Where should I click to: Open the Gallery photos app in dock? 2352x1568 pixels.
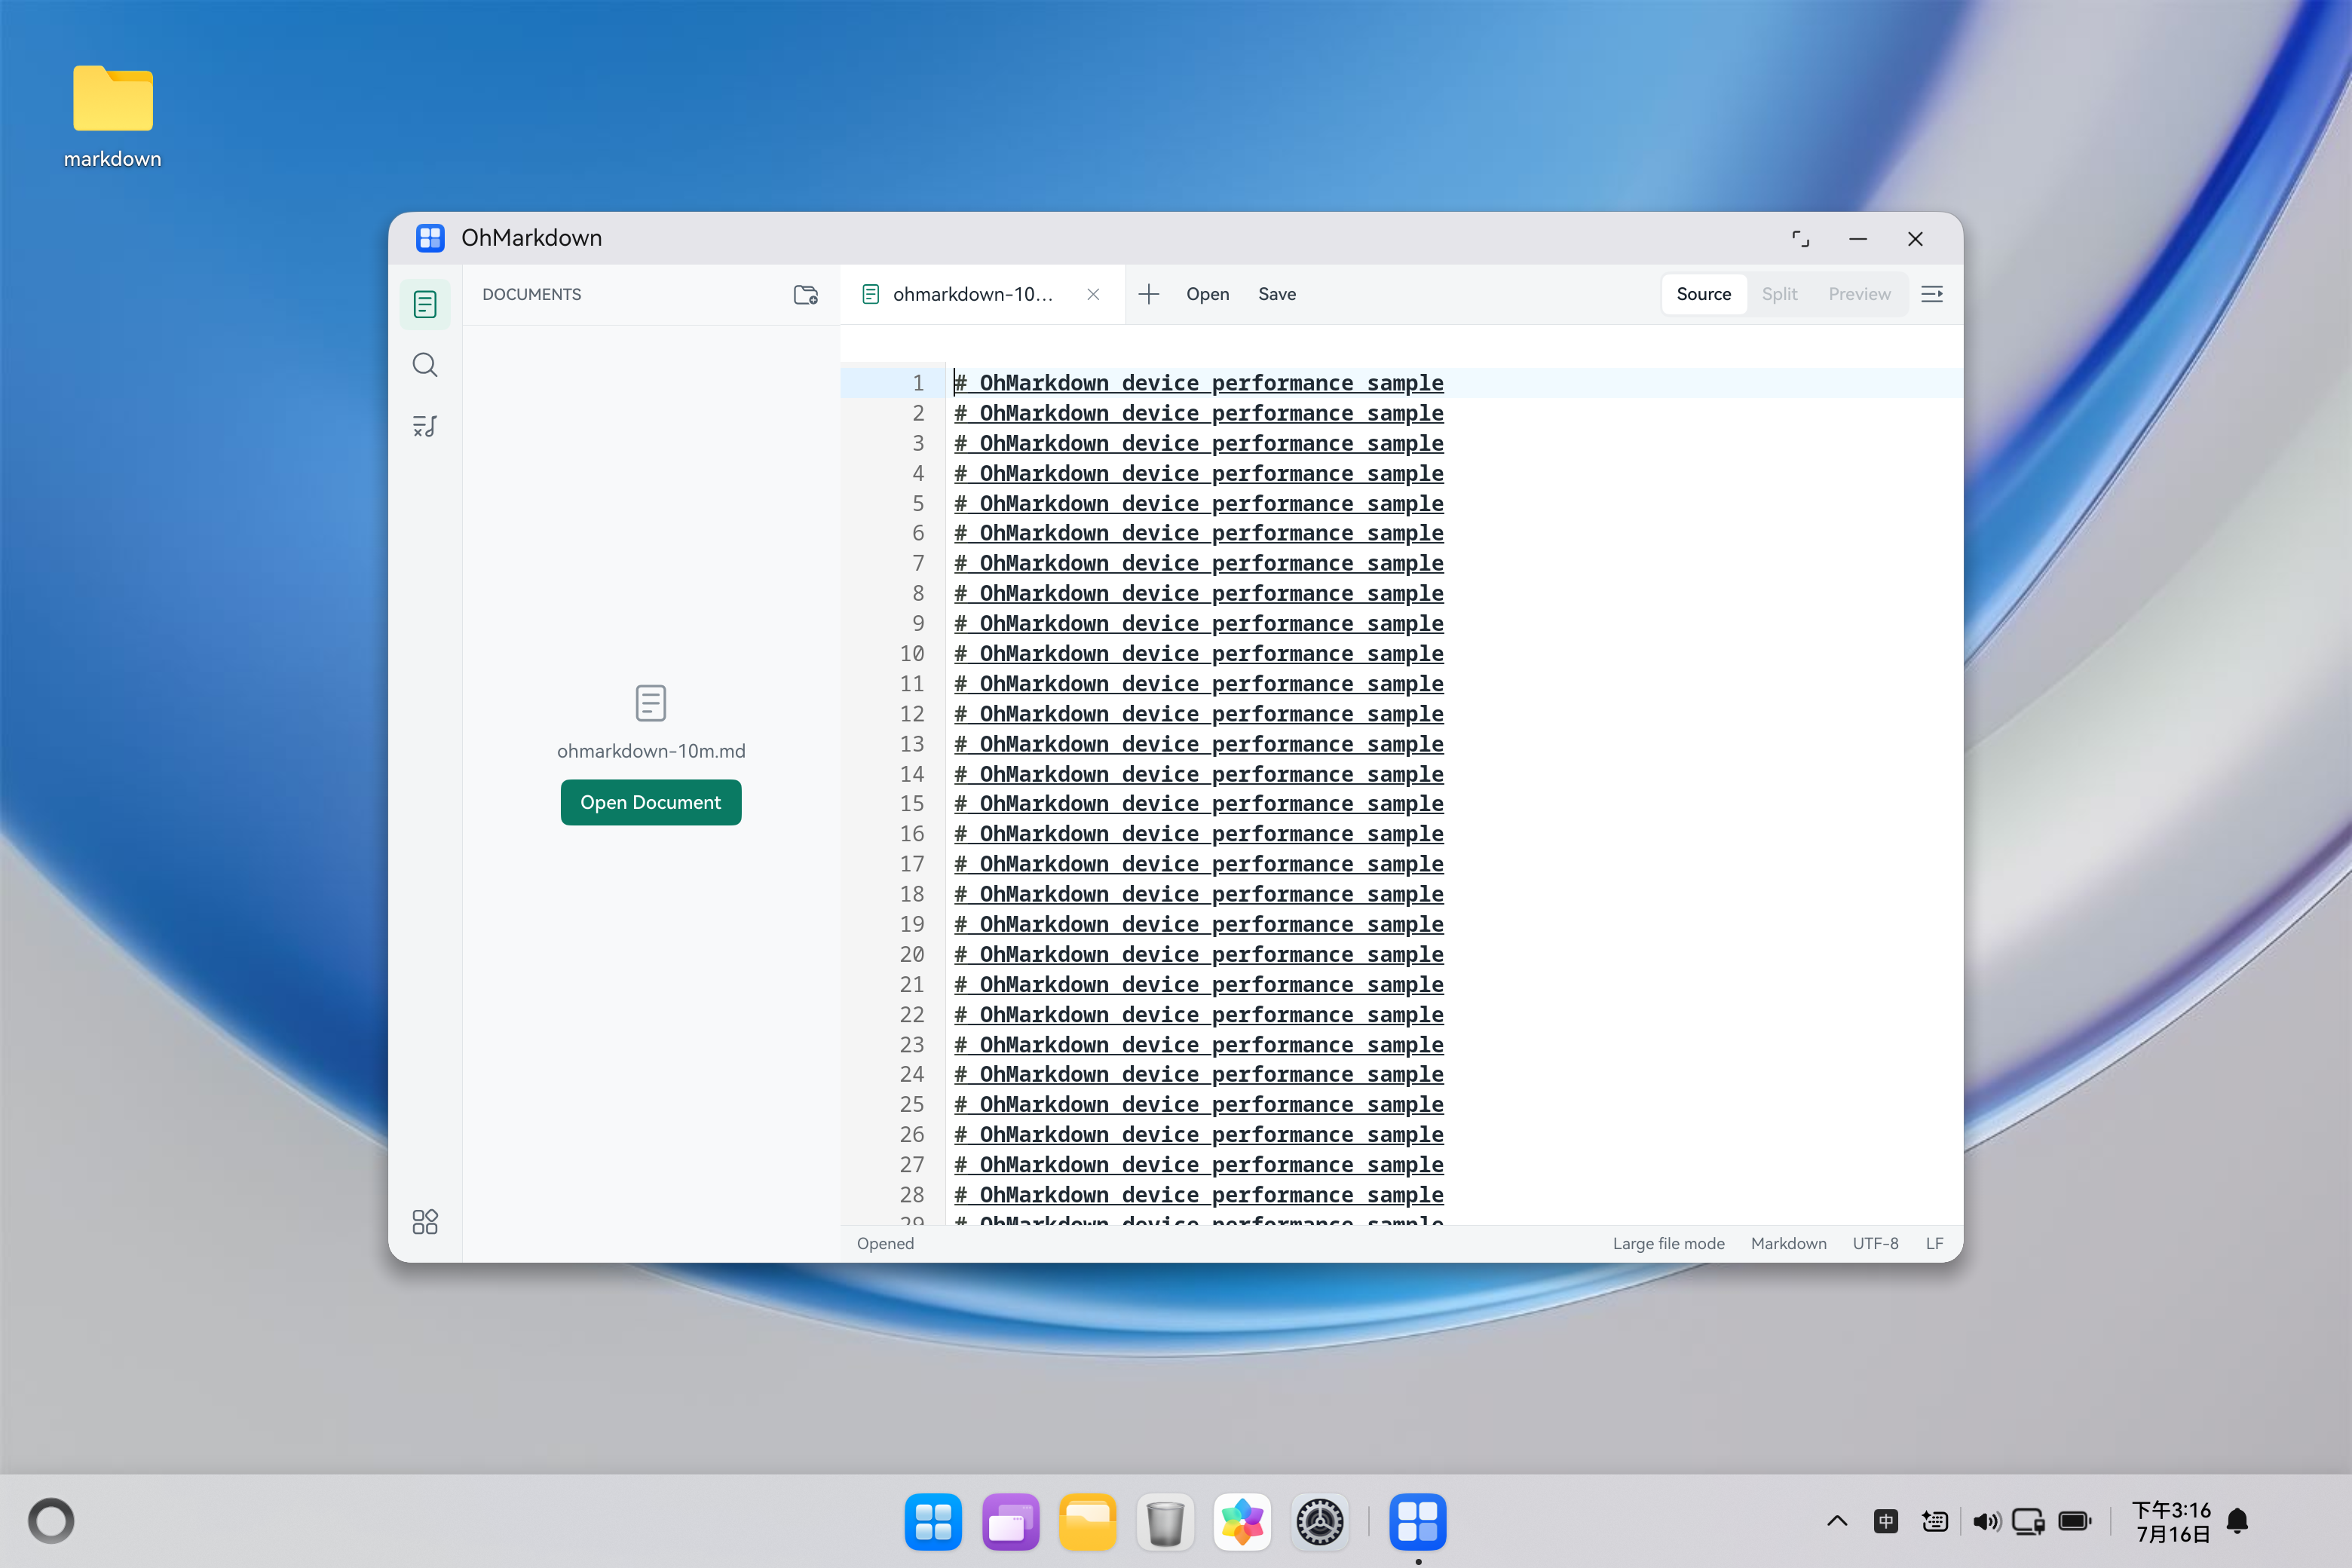click(x=1242, y=1521)
